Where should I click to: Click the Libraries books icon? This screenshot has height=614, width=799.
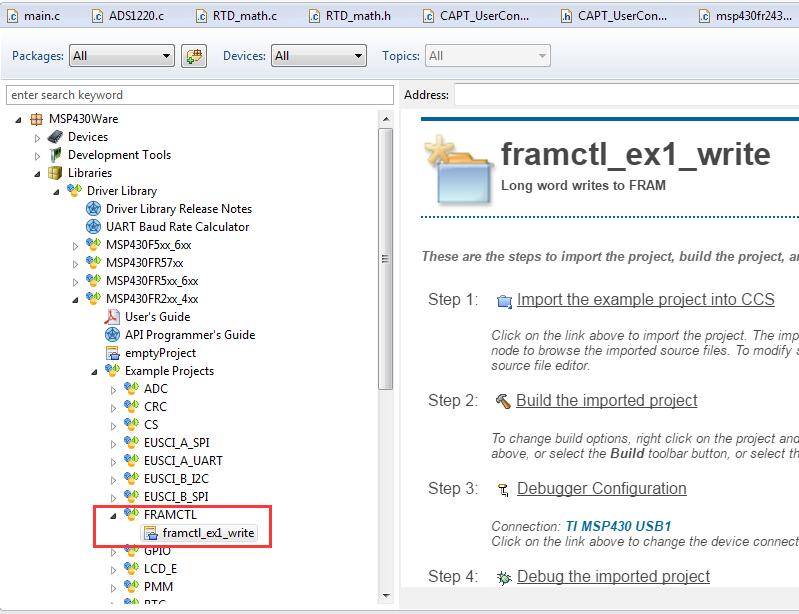(x=55, y=173)
